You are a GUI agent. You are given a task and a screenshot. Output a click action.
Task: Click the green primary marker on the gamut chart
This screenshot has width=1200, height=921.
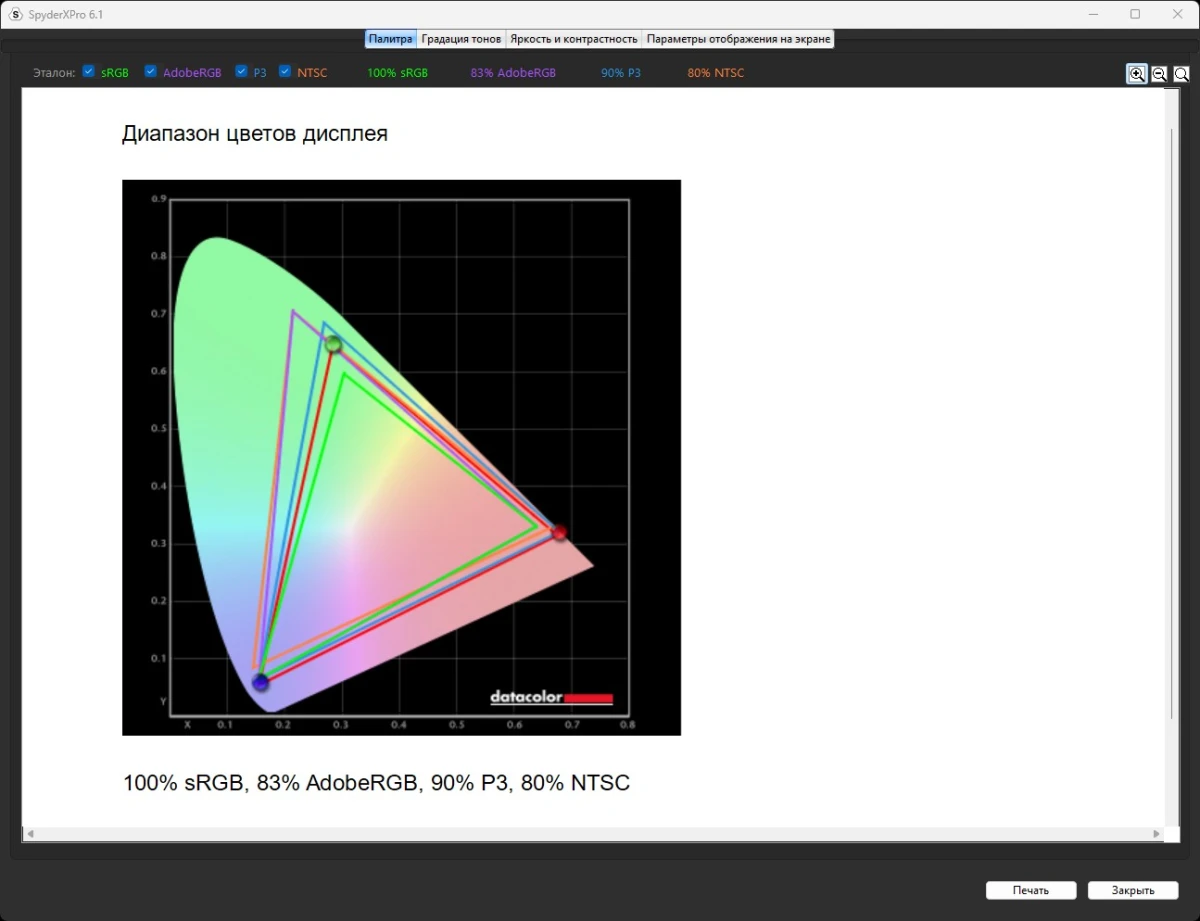coord(333,345)
